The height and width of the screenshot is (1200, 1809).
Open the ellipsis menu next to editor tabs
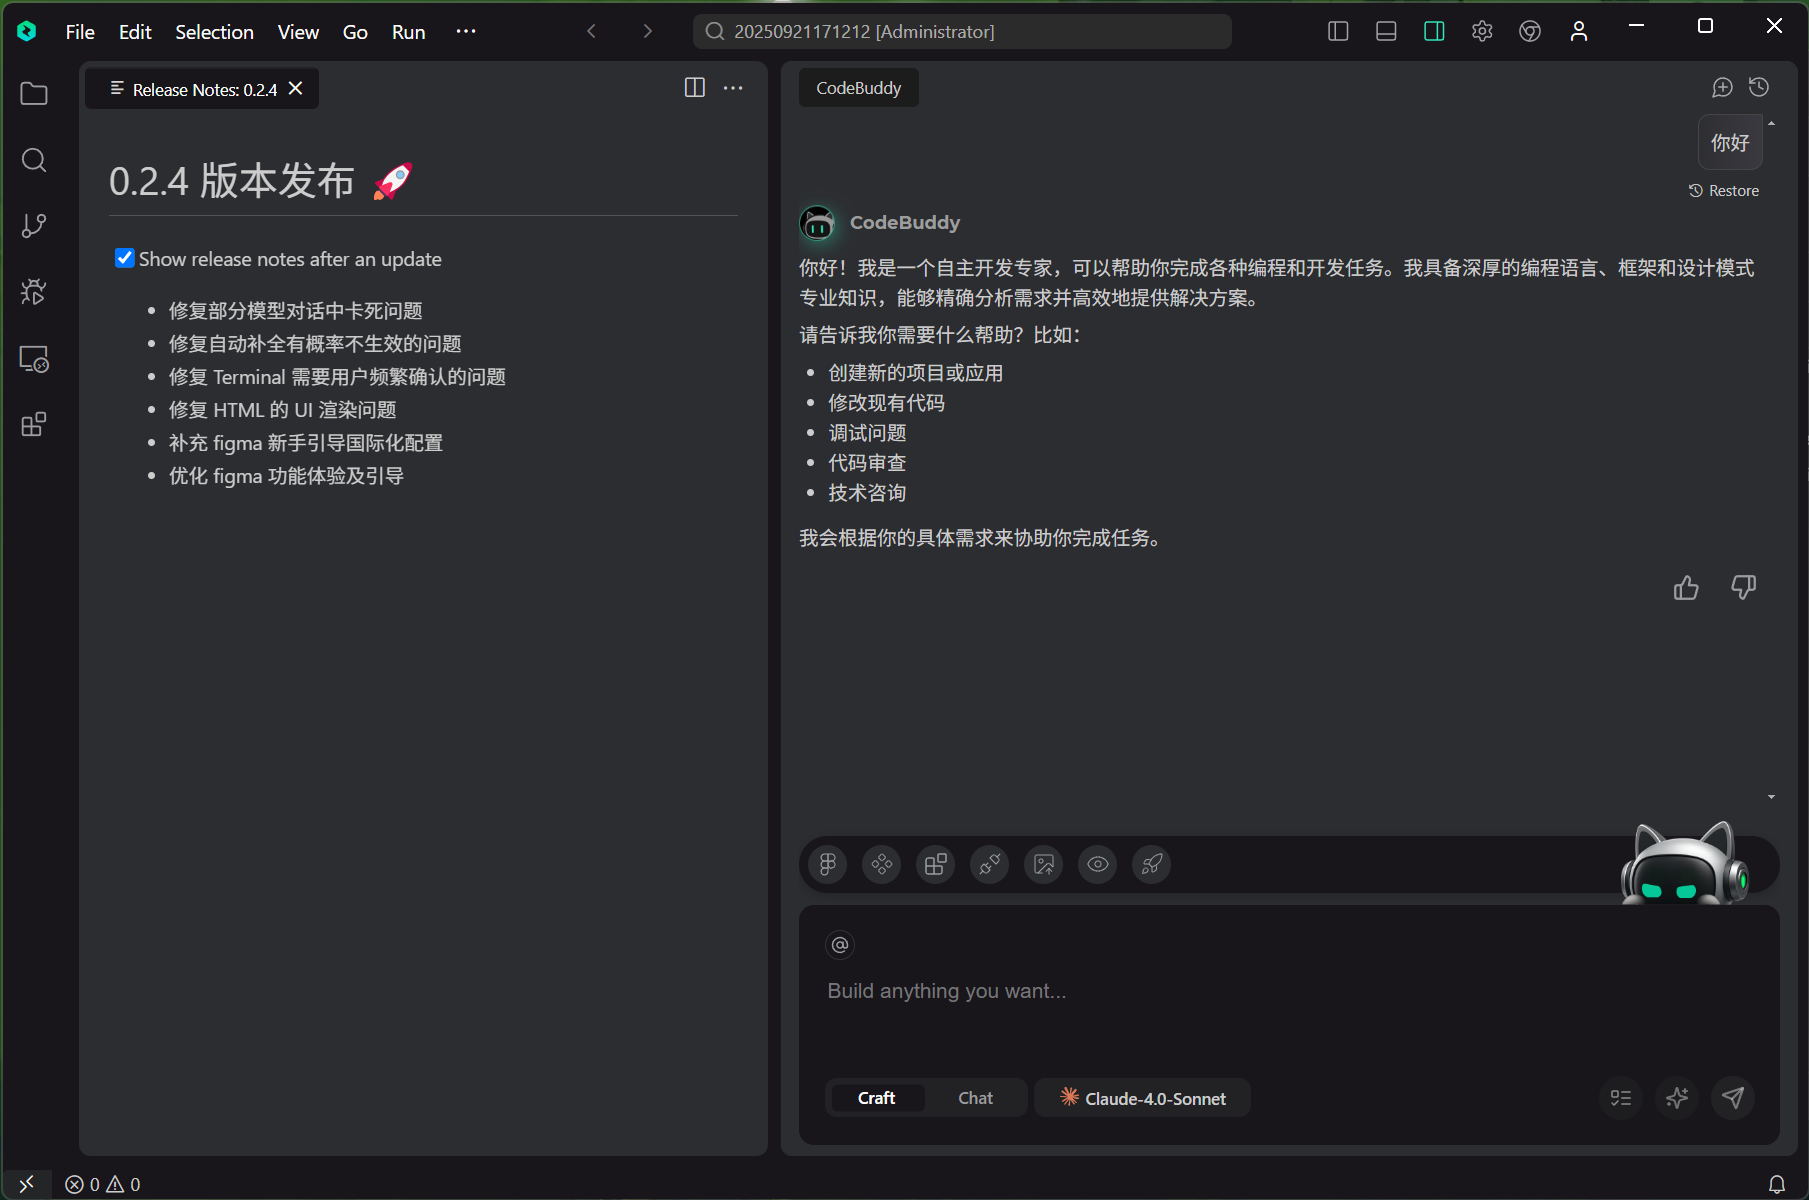733,88
